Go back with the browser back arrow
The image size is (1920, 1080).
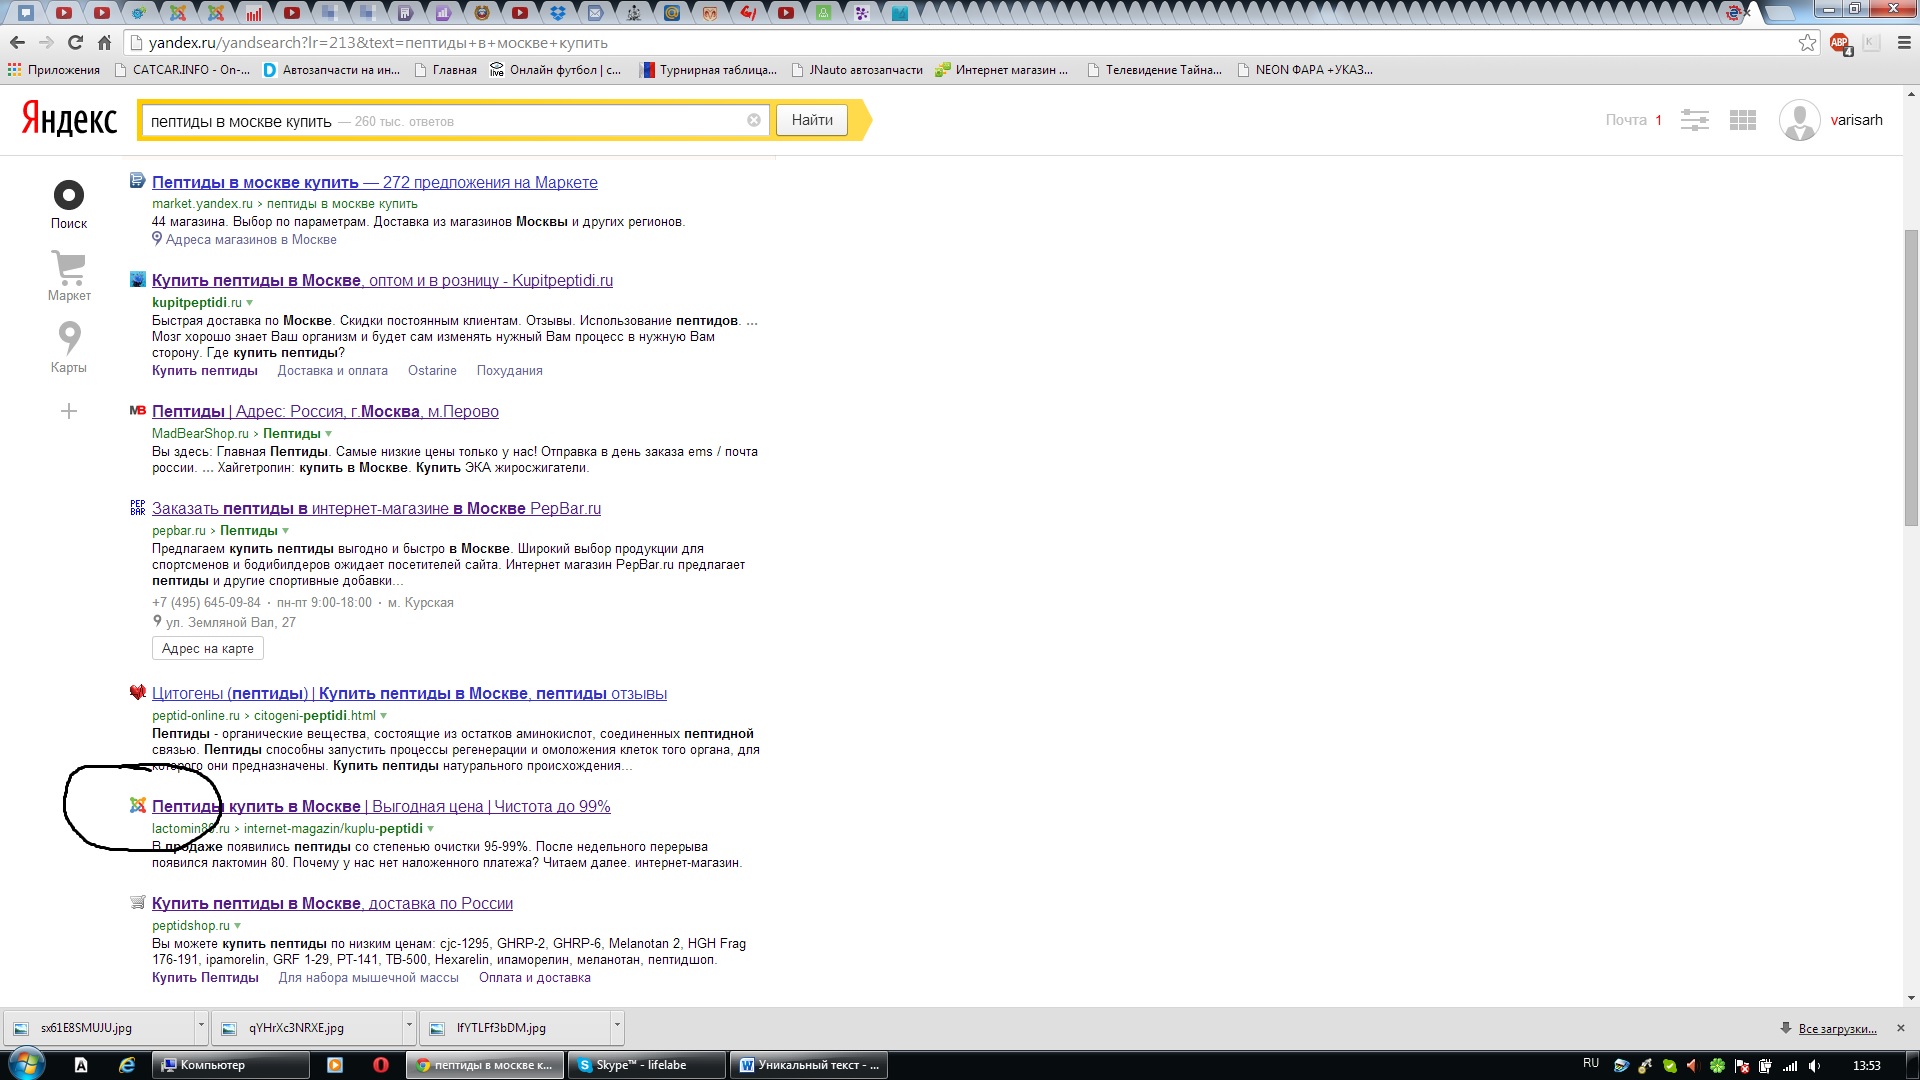(17, 43)
